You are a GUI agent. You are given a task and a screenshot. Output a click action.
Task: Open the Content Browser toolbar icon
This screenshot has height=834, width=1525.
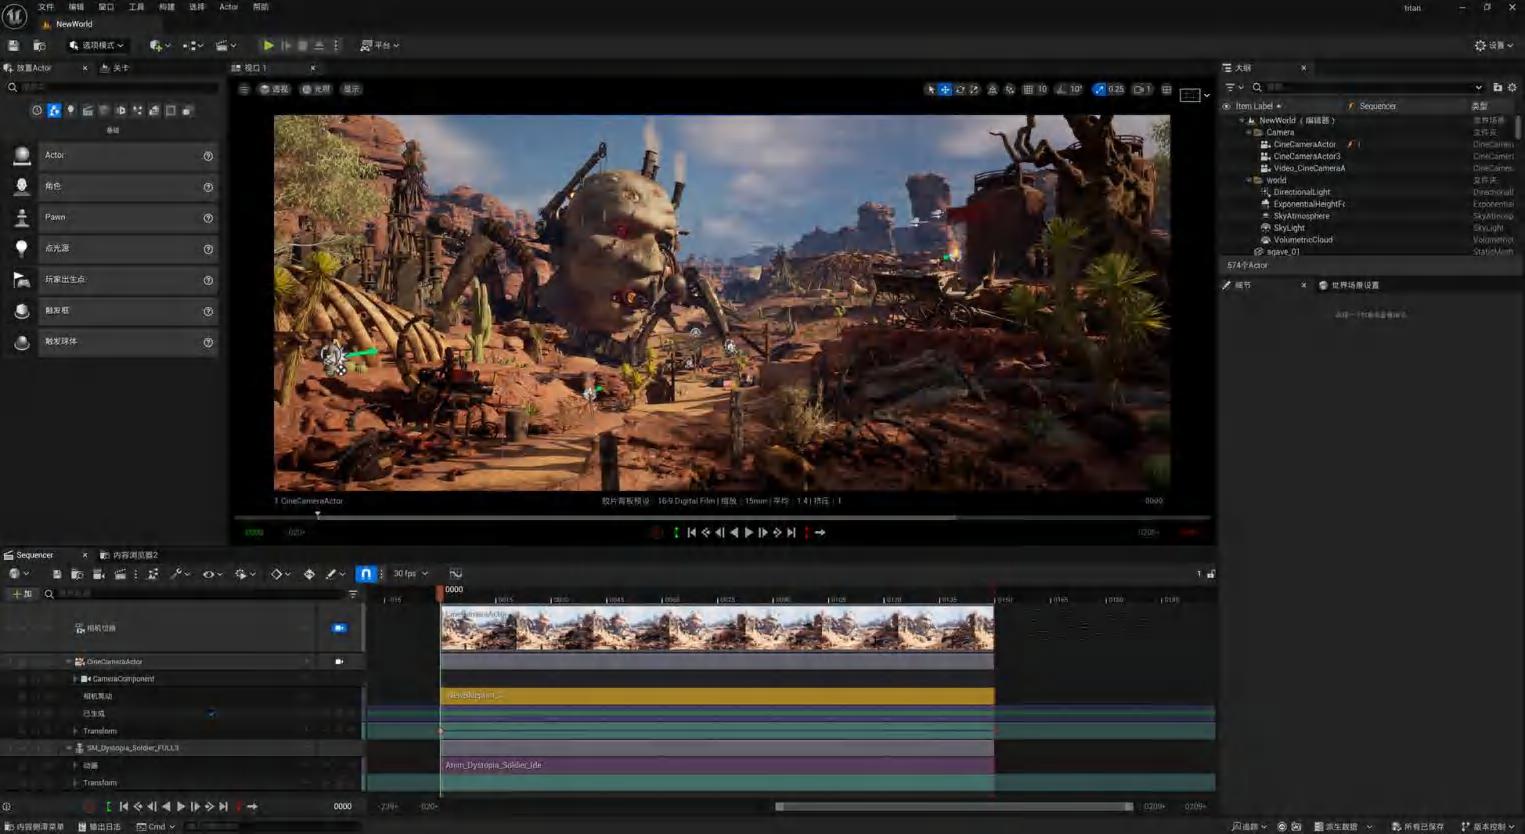click(39, 45)
